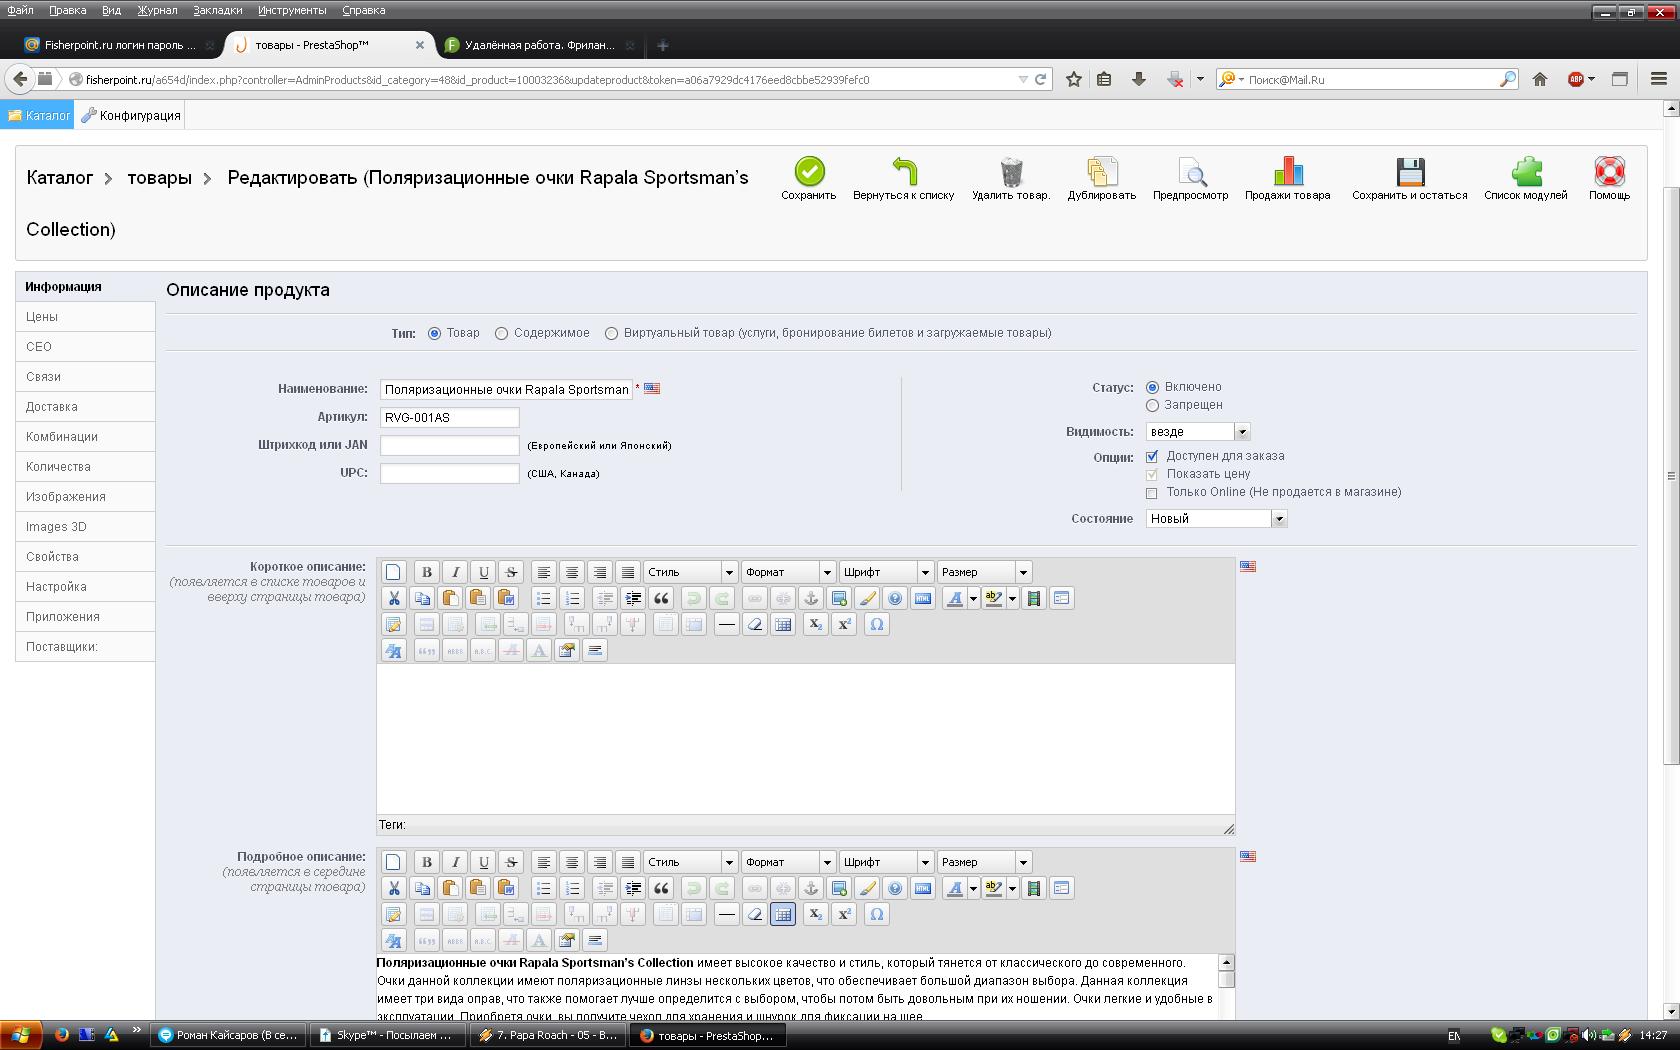Screen dimensions: 1680x1050
Task: Apply blockquote in the short description editor
Action: coord(661,598)
